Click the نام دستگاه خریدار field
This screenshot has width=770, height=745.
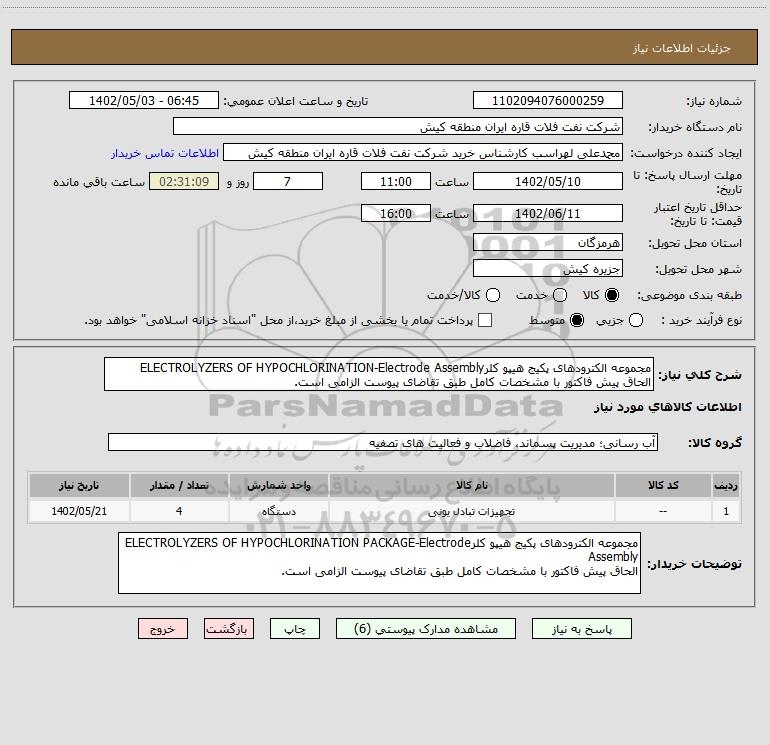point(398,126)
